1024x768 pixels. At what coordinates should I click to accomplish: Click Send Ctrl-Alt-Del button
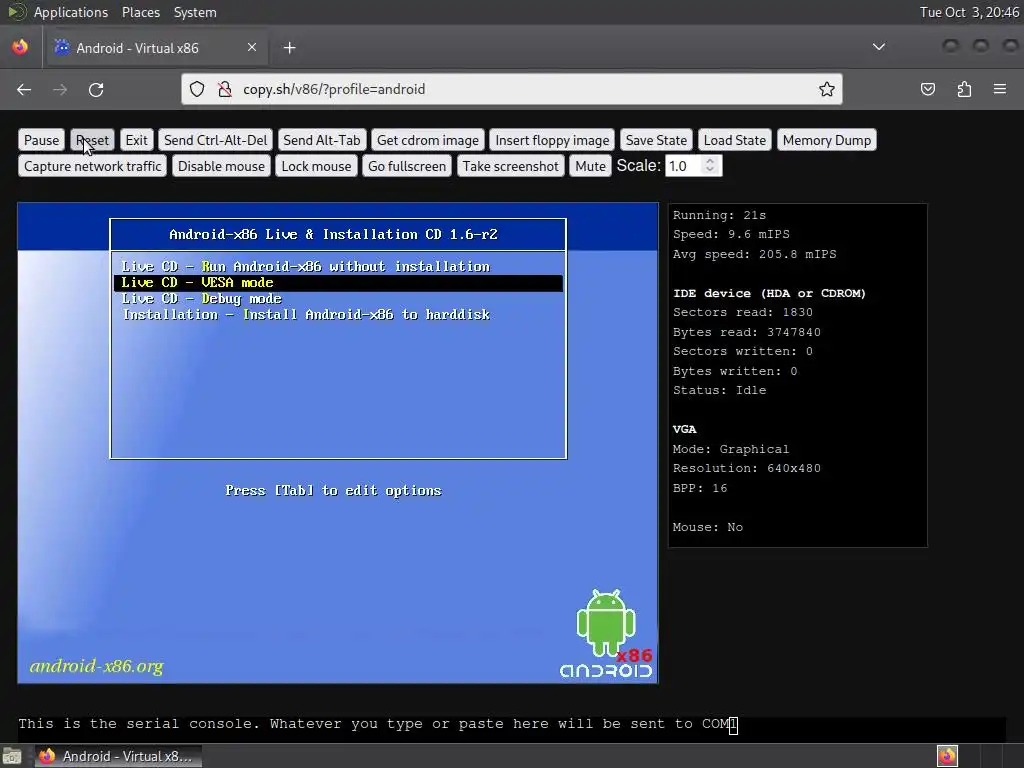216,140
